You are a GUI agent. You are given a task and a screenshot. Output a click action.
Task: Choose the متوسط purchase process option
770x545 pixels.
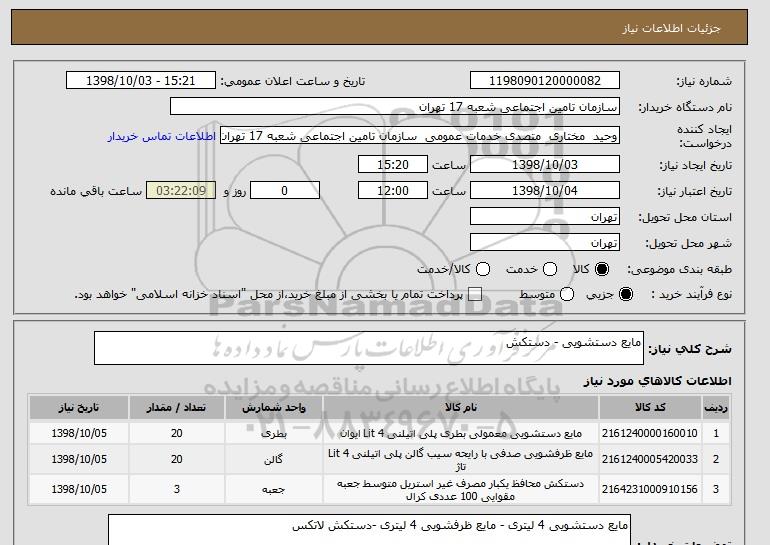coord(567,294)
